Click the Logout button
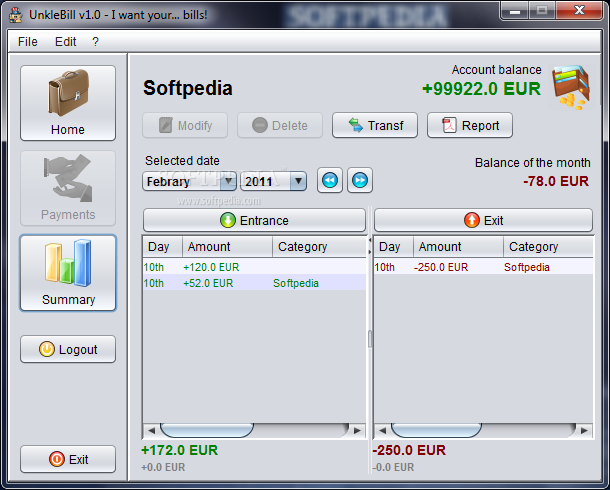 [68, 349]
